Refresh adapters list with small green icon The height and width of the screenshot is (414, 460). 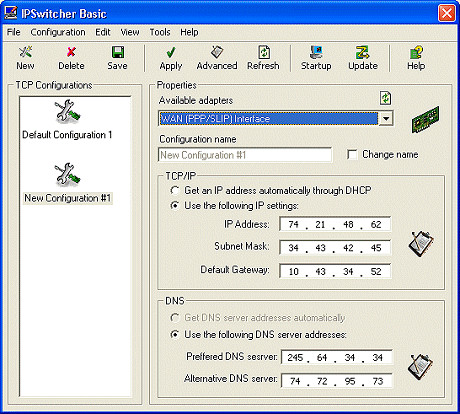point(385,98)
